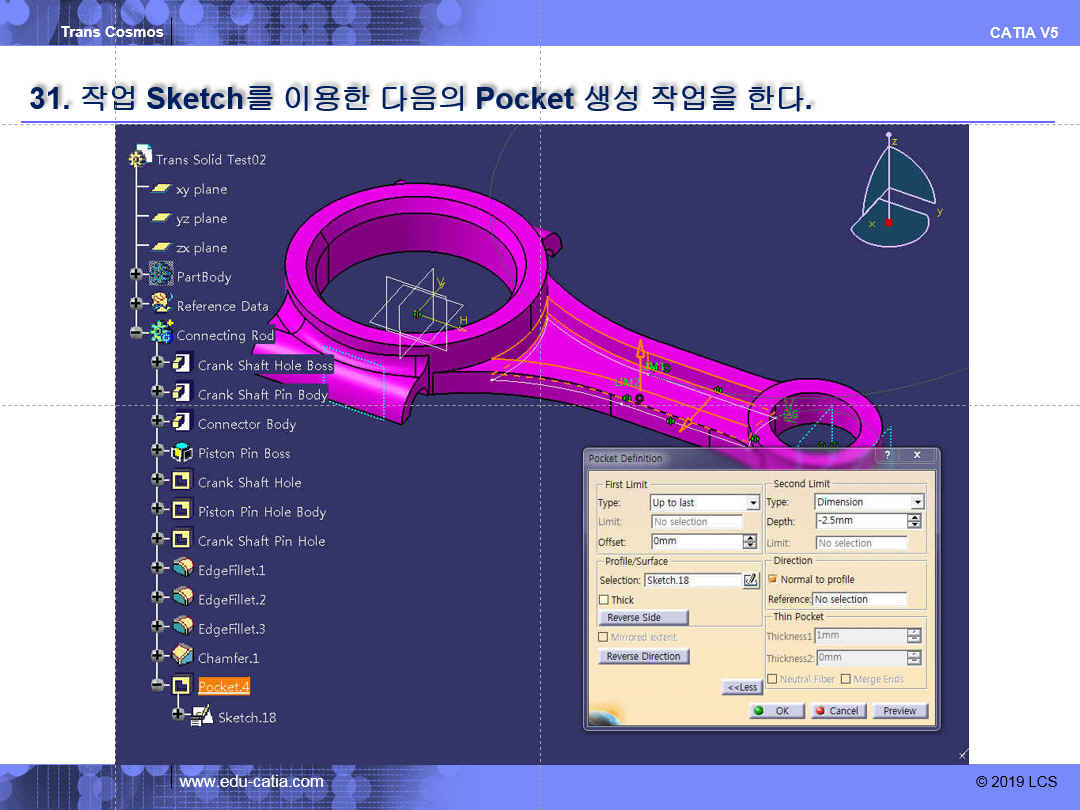Click the Reverse Direction button
This screenshot has width=1080, height=810.
point(644,657)
